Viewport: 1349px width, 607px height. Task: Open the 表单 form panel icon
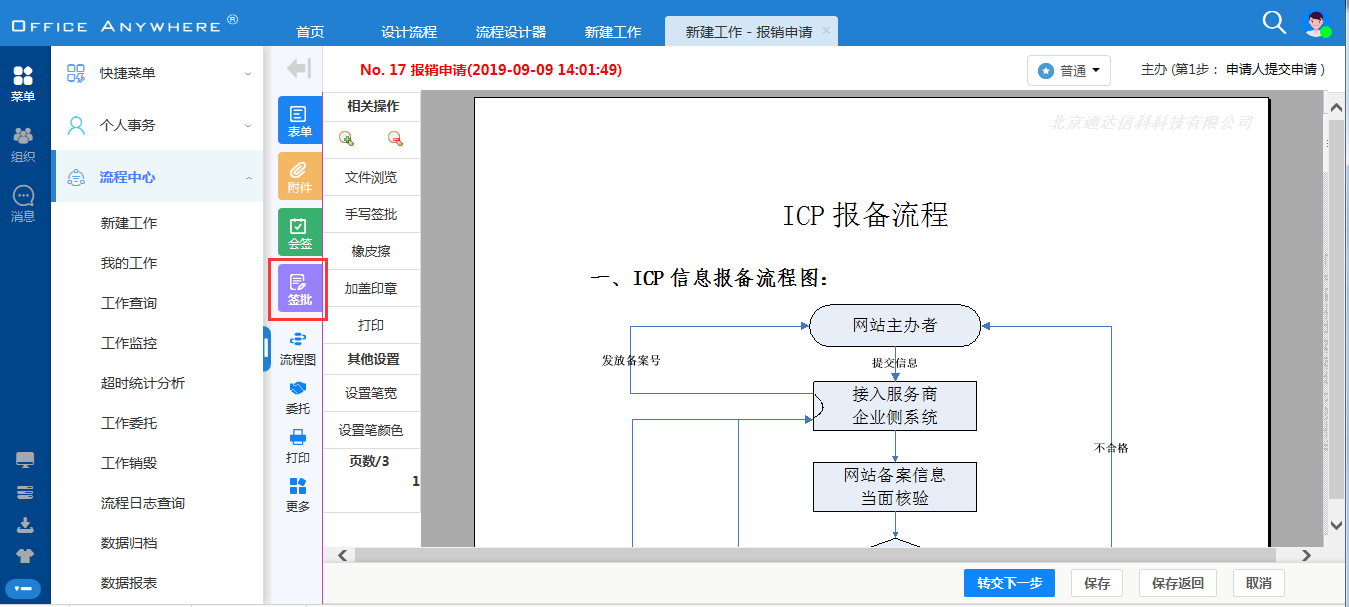tap(299, 120)
